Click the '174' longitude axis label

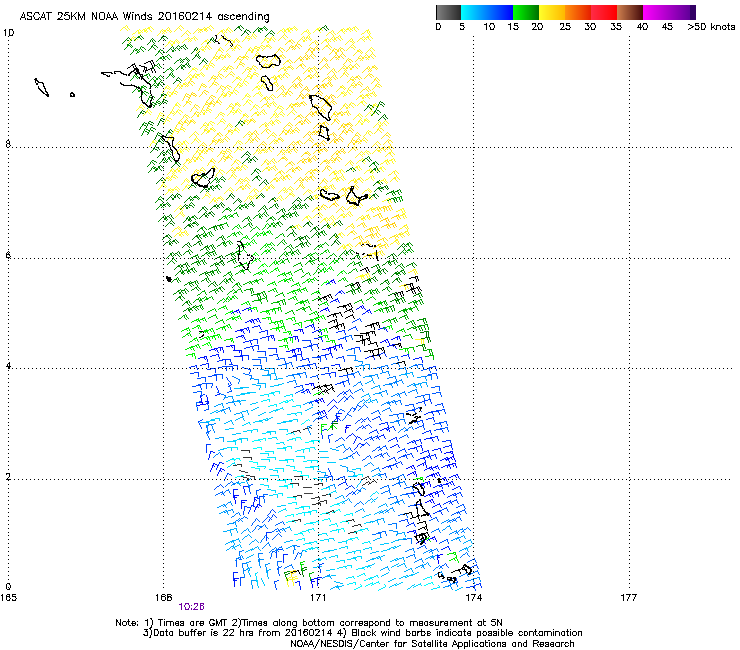pos(473,598)
